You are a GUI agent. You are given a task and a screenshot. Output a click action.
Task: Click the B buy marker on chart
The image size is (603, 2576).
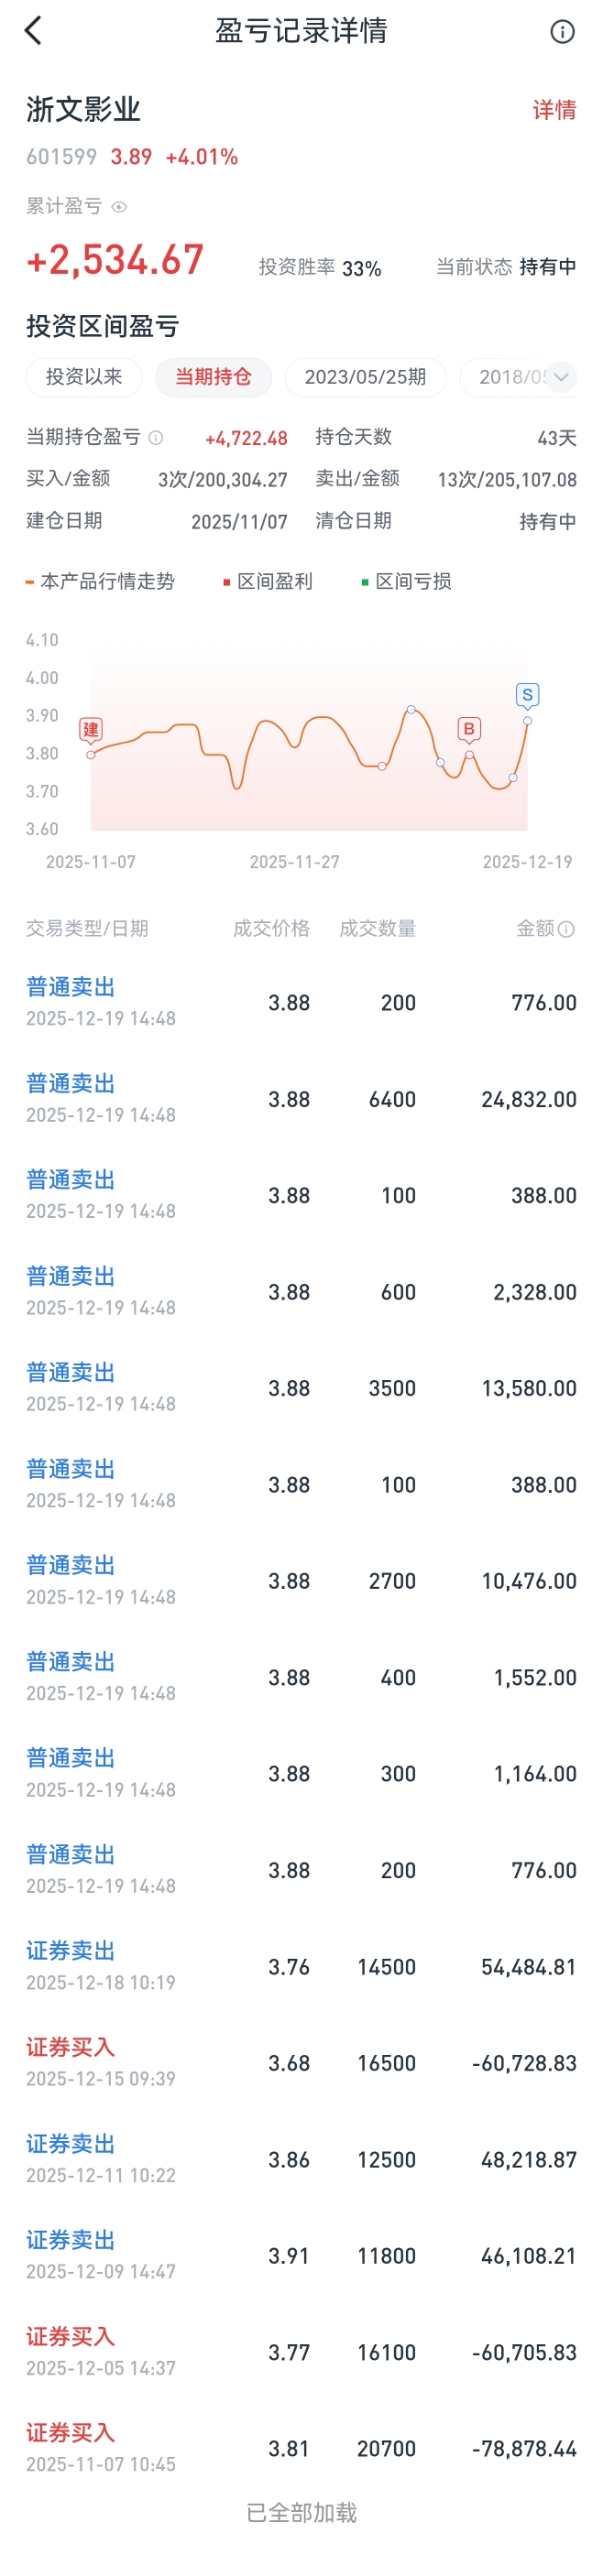coord(469,729)
